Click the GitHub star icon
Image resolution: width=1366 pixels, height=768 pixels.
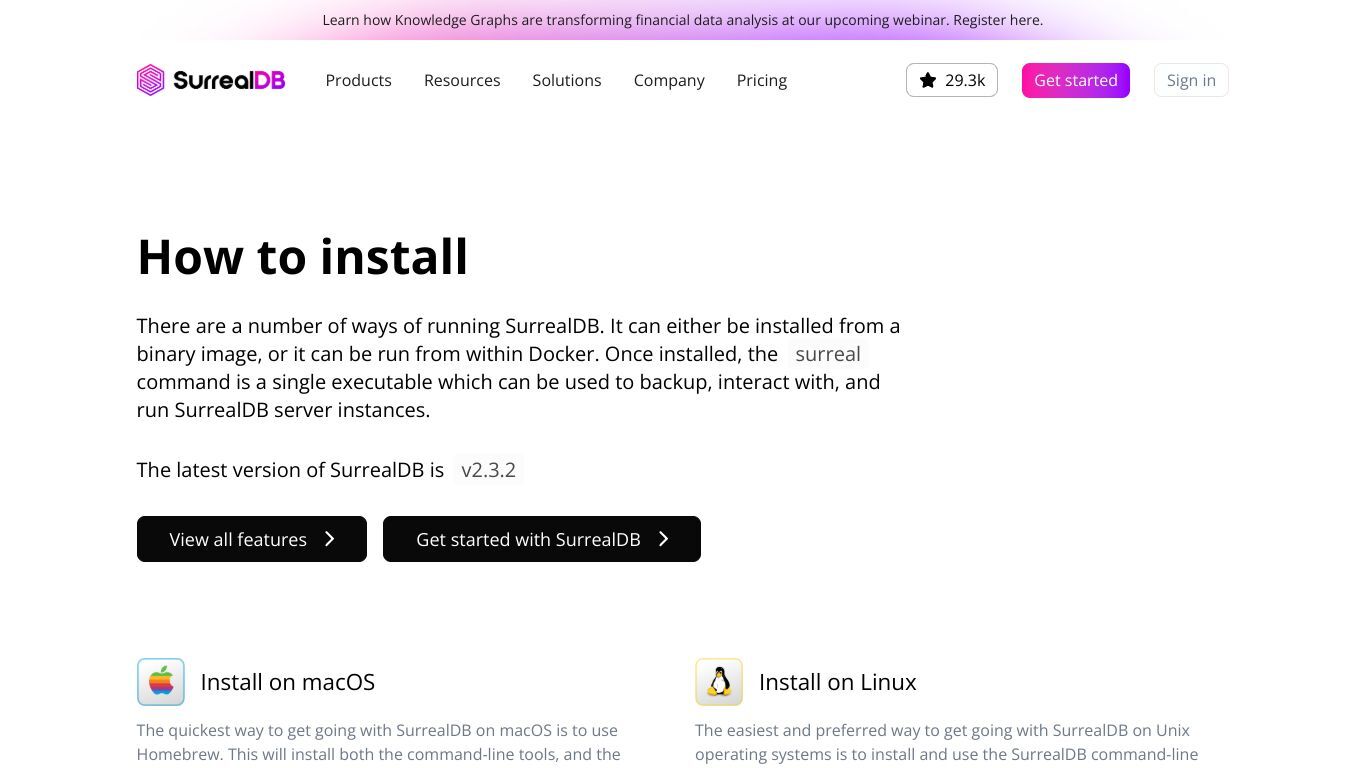point(928,80)
